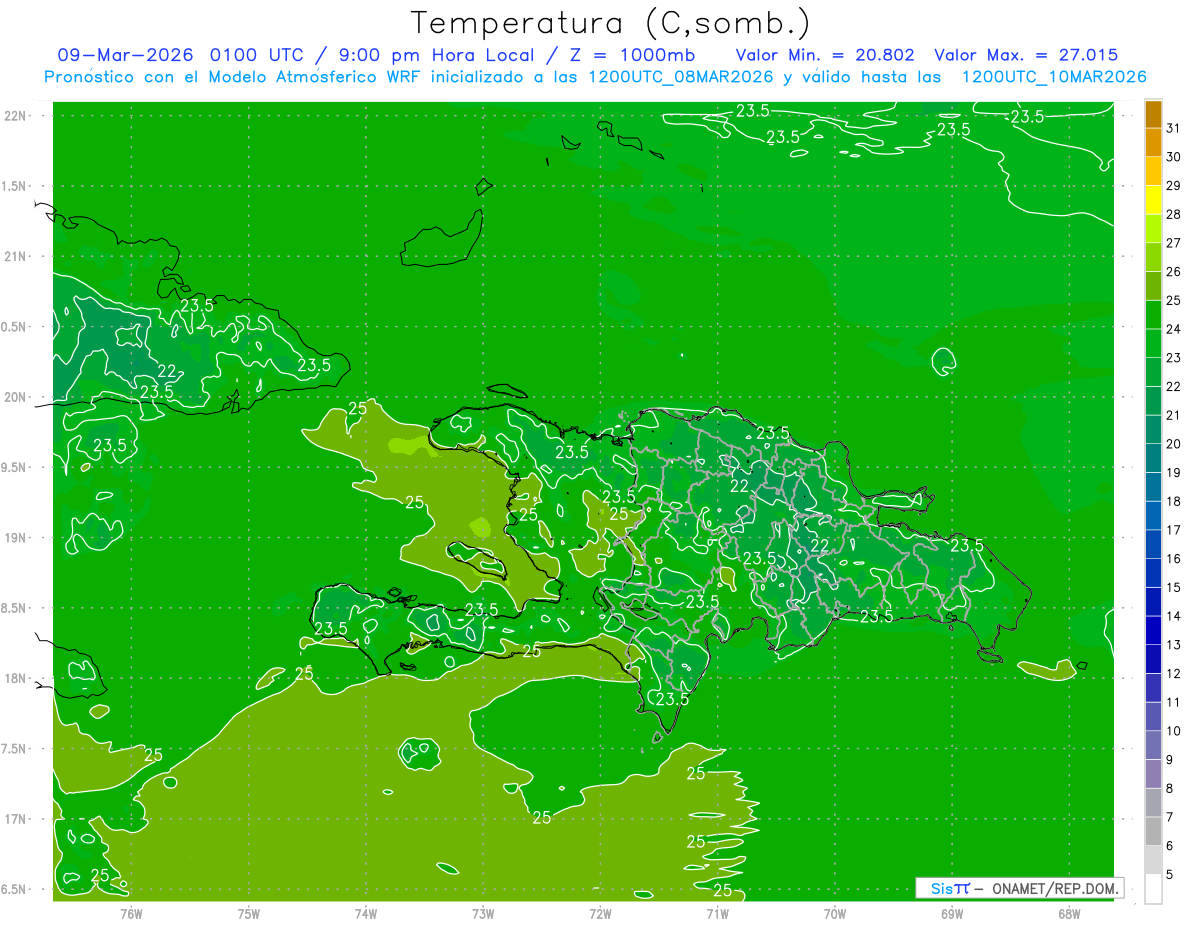
Task: Click the '74W' longitude axis label
Action: pyautogui.click(x=366, y=914)
